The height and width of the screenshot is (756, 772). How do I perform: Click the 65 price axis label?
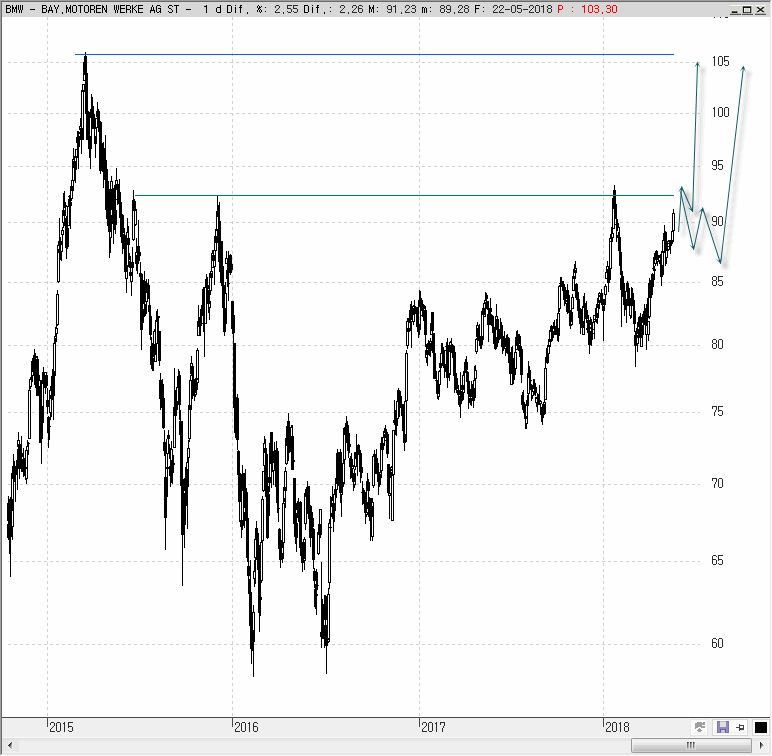(717, 561)
